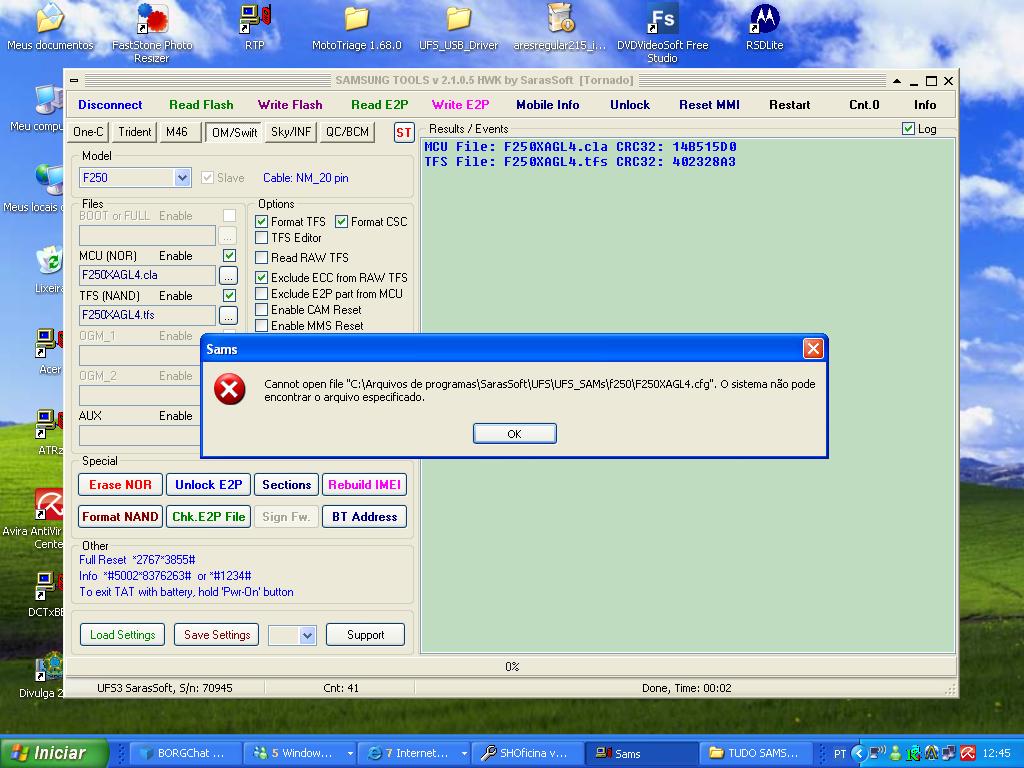Click the Unlock E2P button

(208, 485)
